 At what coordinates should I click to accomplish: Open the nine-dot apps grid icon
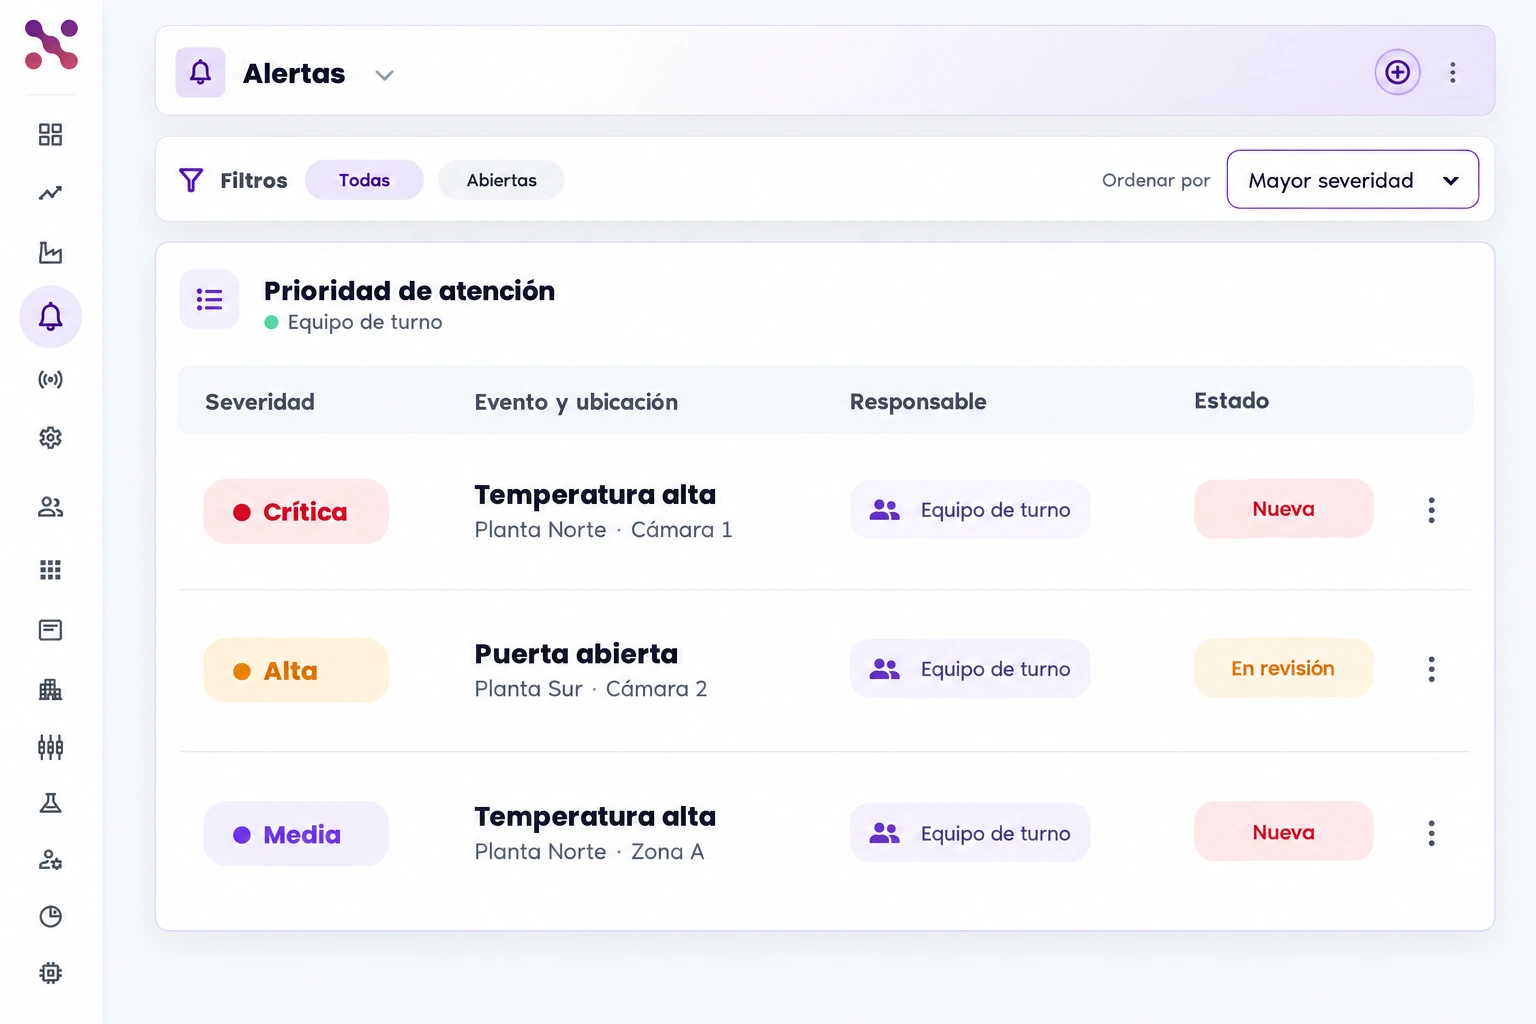click(50, 569)
